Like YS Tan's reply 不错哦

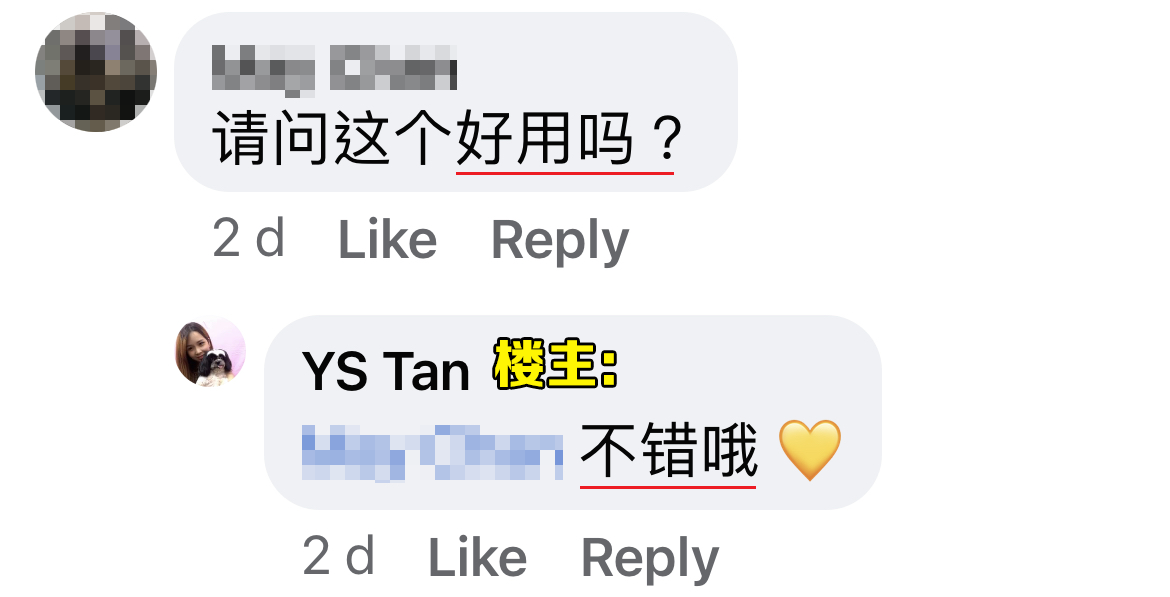(x=478, y=557)
